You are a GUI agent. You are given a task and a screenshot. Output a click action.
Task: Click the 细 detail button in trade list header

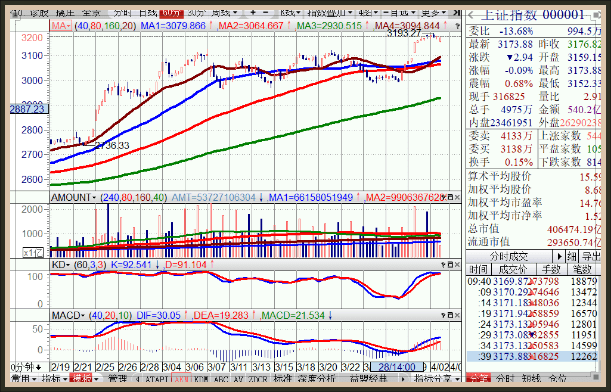[x=572, y=256]
